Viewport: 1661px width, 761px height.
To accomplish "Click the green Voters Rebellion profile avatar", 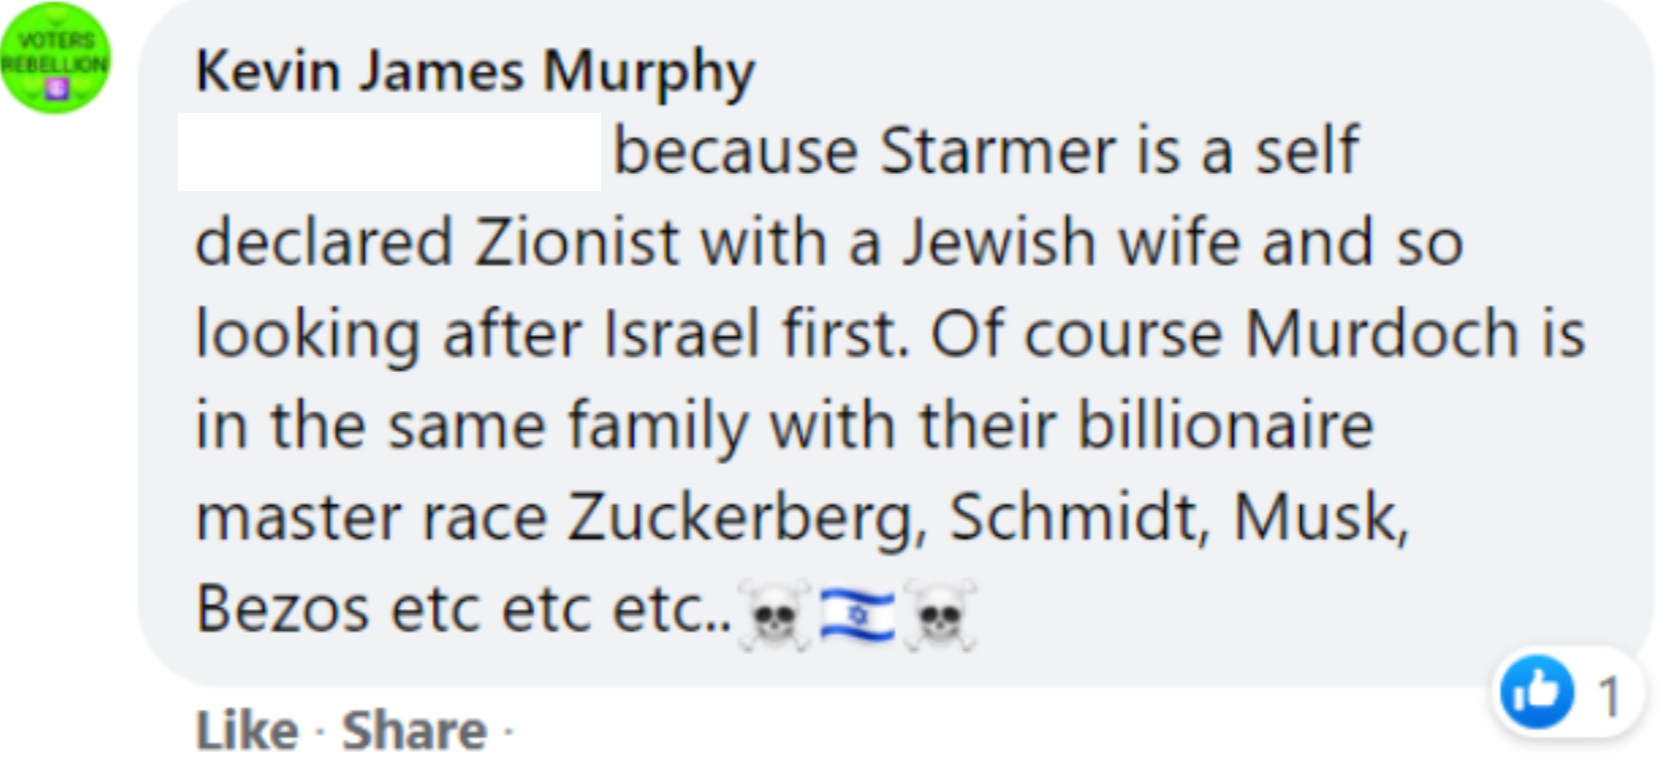I will point(56,58).
